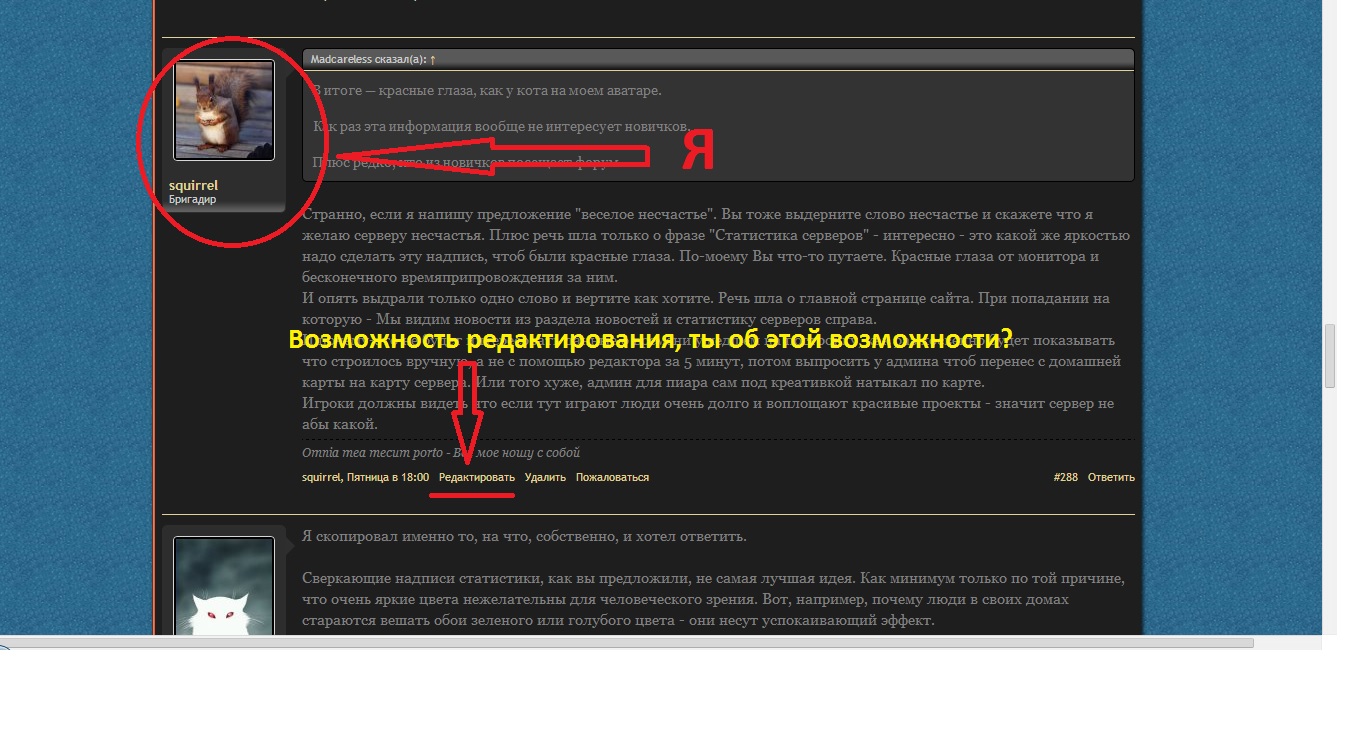Screen dimensions: 1366x738
Task: Click "Ответить" to reply to the post
Action: point(1111,478)
